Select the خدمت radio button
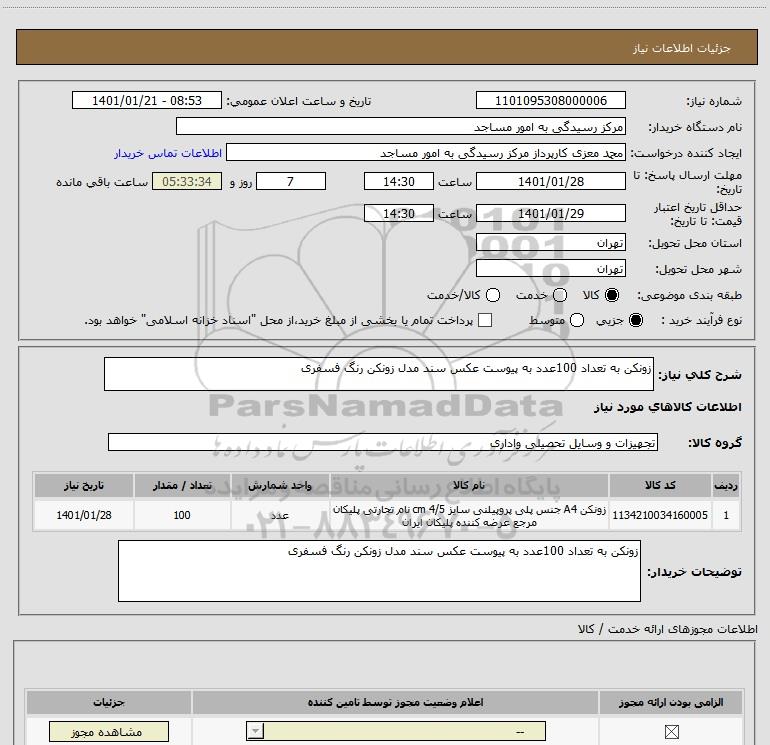This screenshot has height=745, width=770. click(x=560, y=295)
